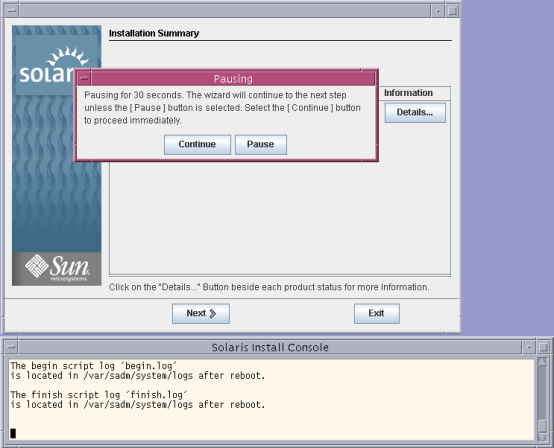Image resolution: width=554 pixels, height=448 pixels.
Task: Exit the installation wizard
Action: 377,313
